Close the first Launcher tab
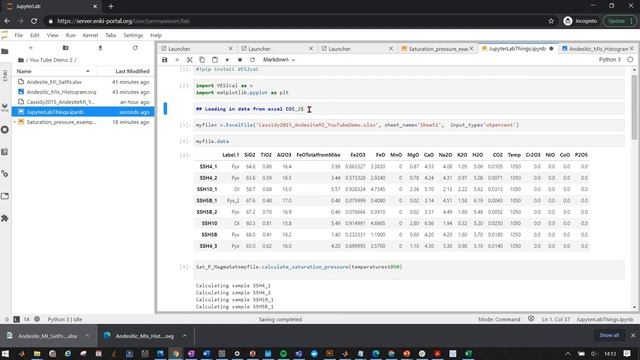This screenshot has height=360, width=640. [230, 49]
